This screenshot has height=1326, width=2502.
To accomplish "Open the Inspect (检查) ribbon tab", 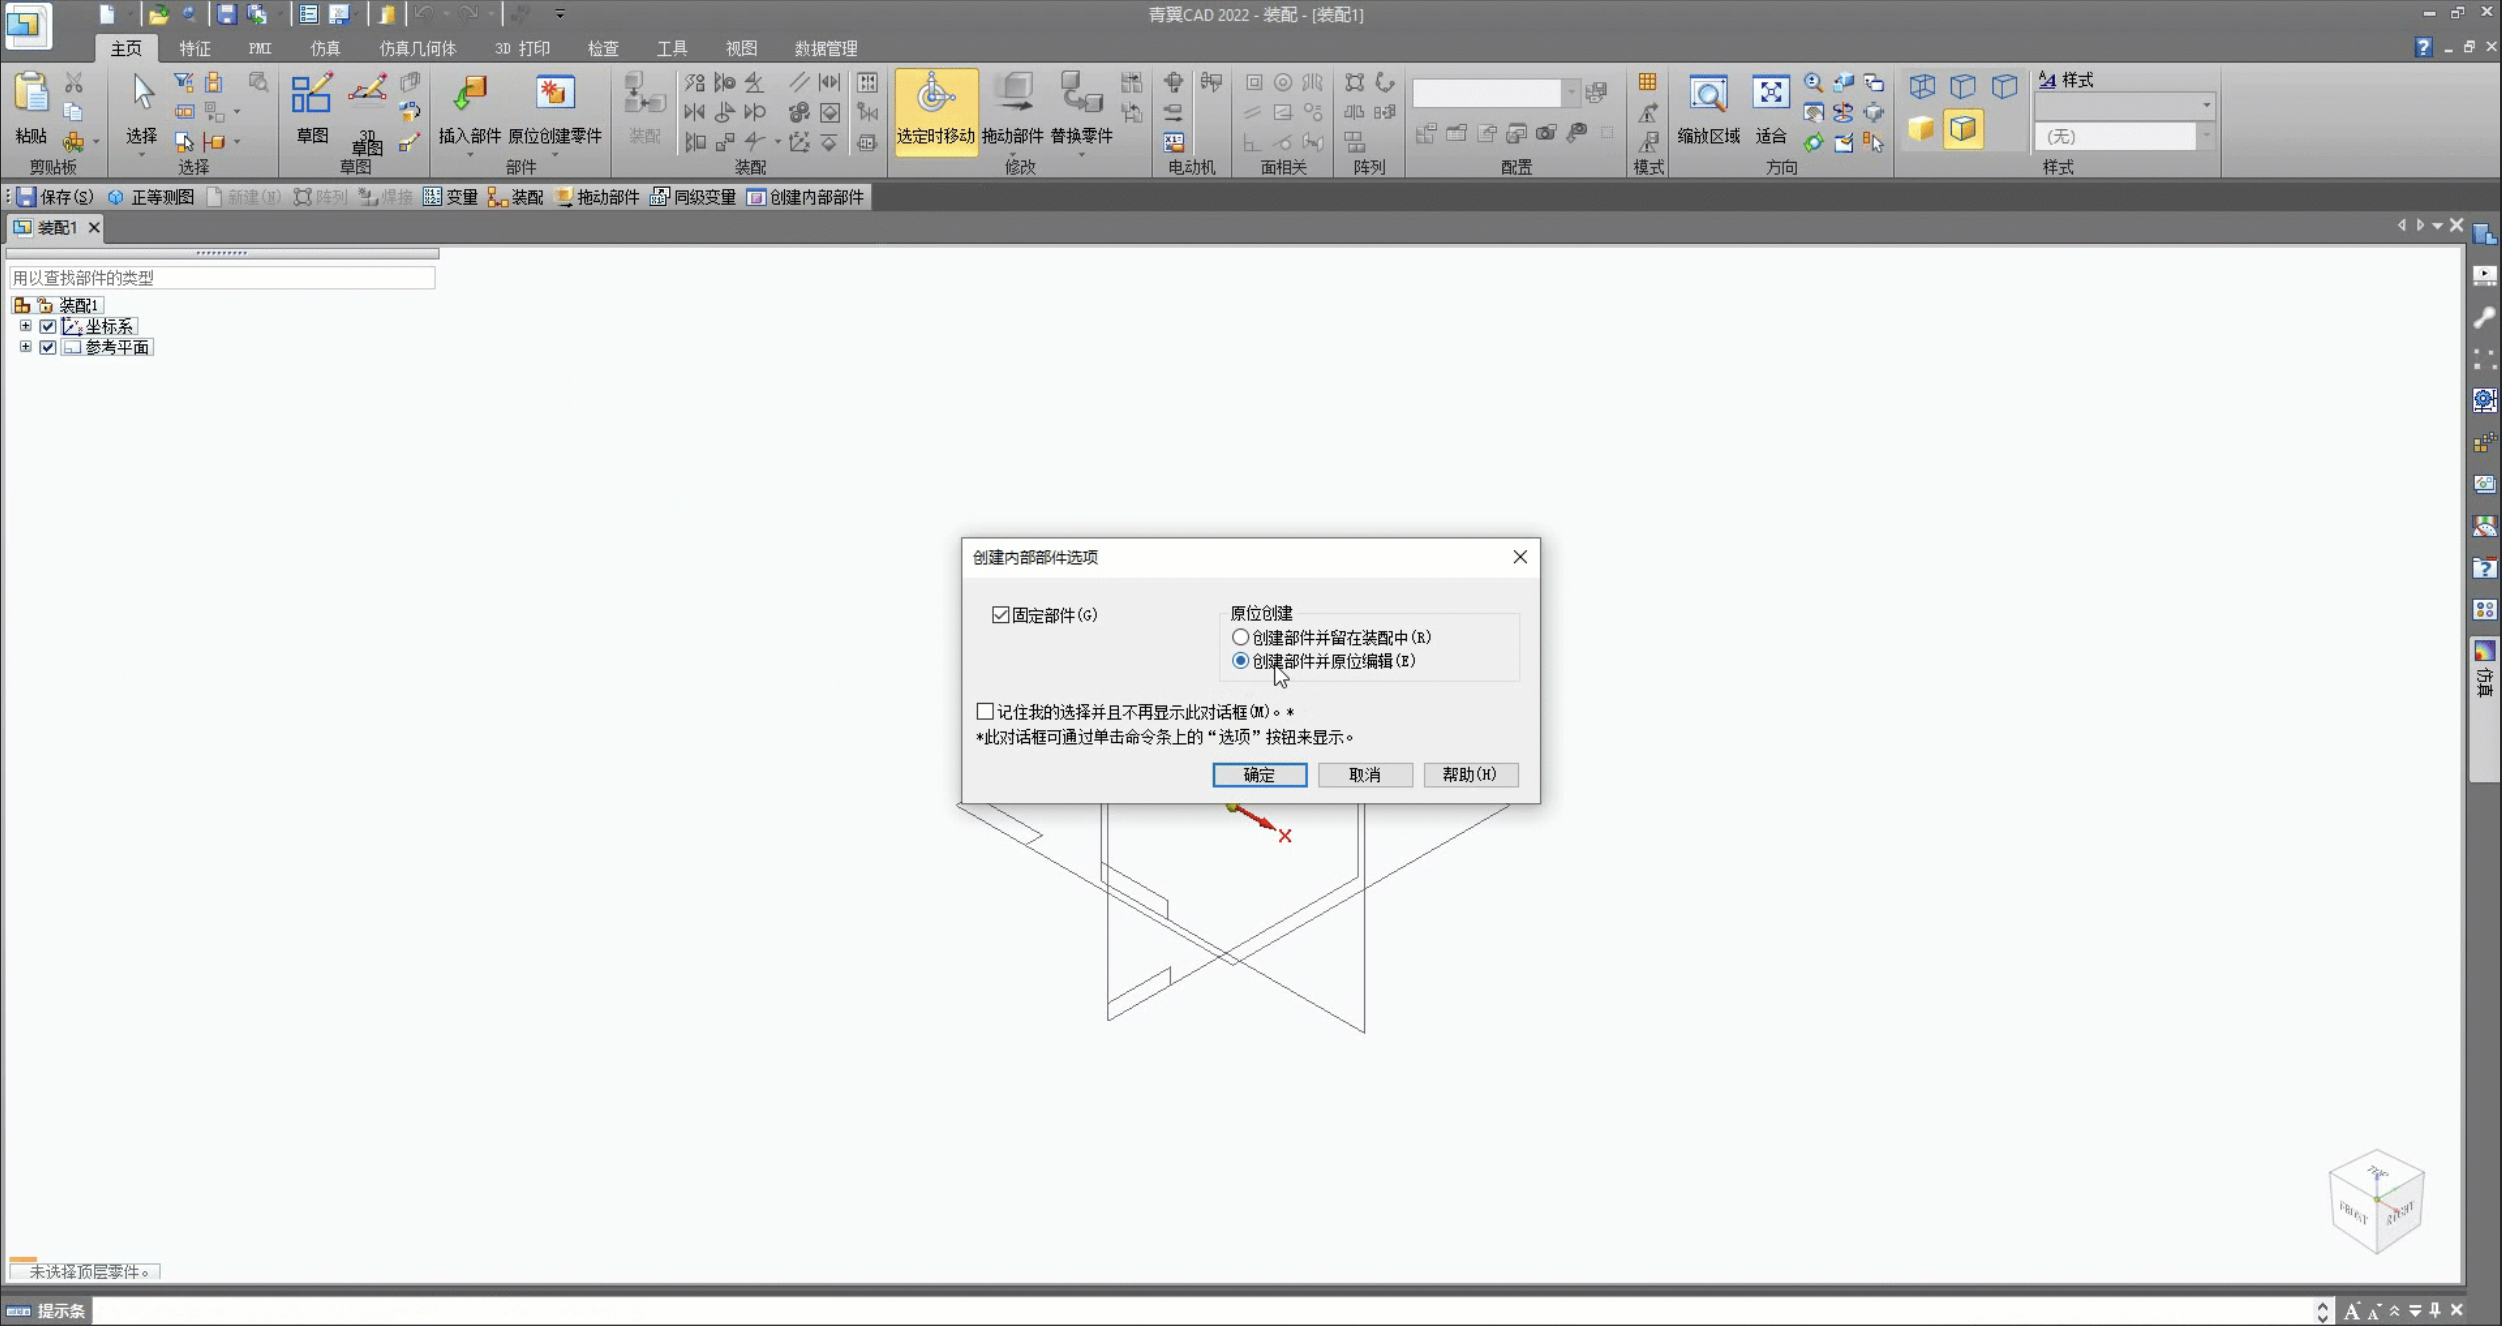I will pyautogui.click(x=603, y=48).
